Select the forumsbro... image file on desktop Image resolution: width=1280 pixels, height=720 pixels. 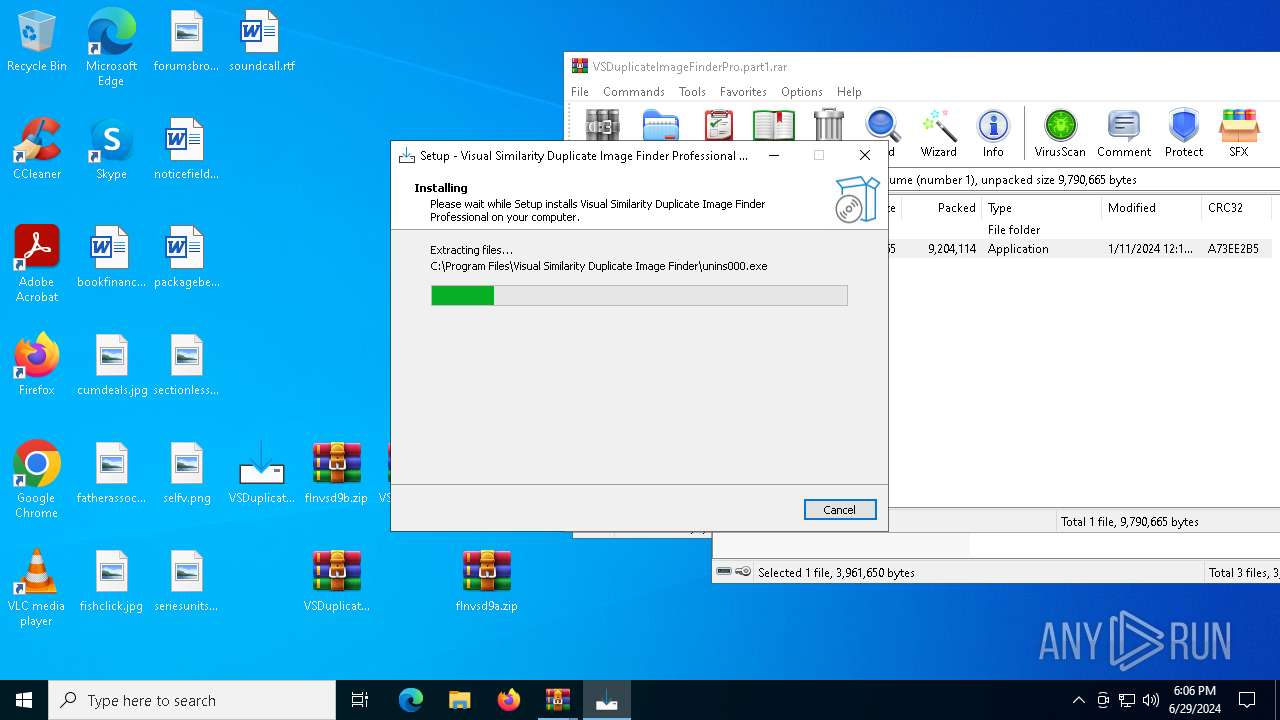(x=187, y=41)
